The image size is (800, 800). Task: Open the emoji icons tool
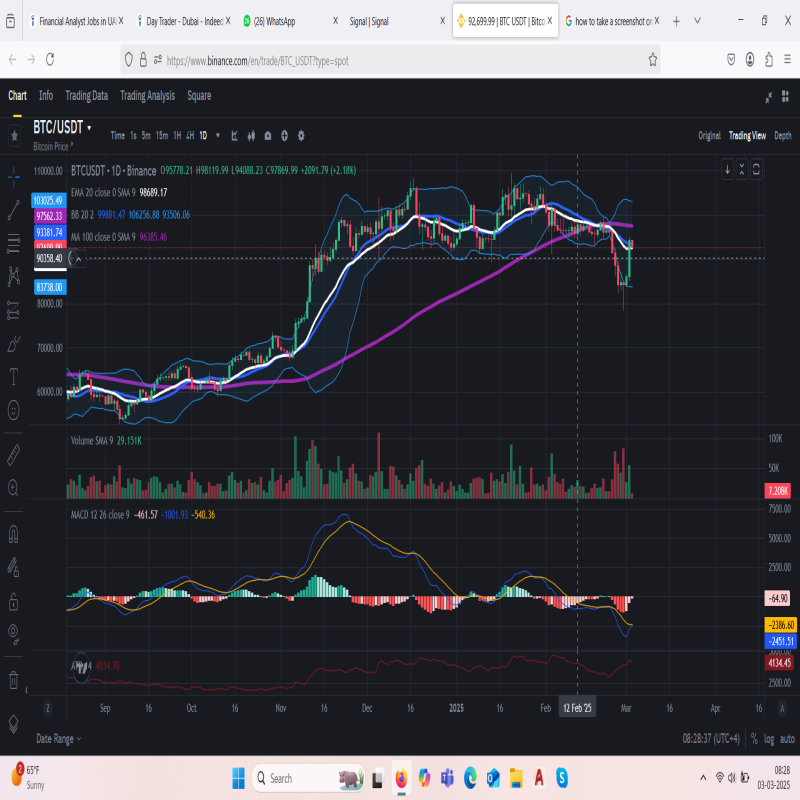[x=14, y=410]
